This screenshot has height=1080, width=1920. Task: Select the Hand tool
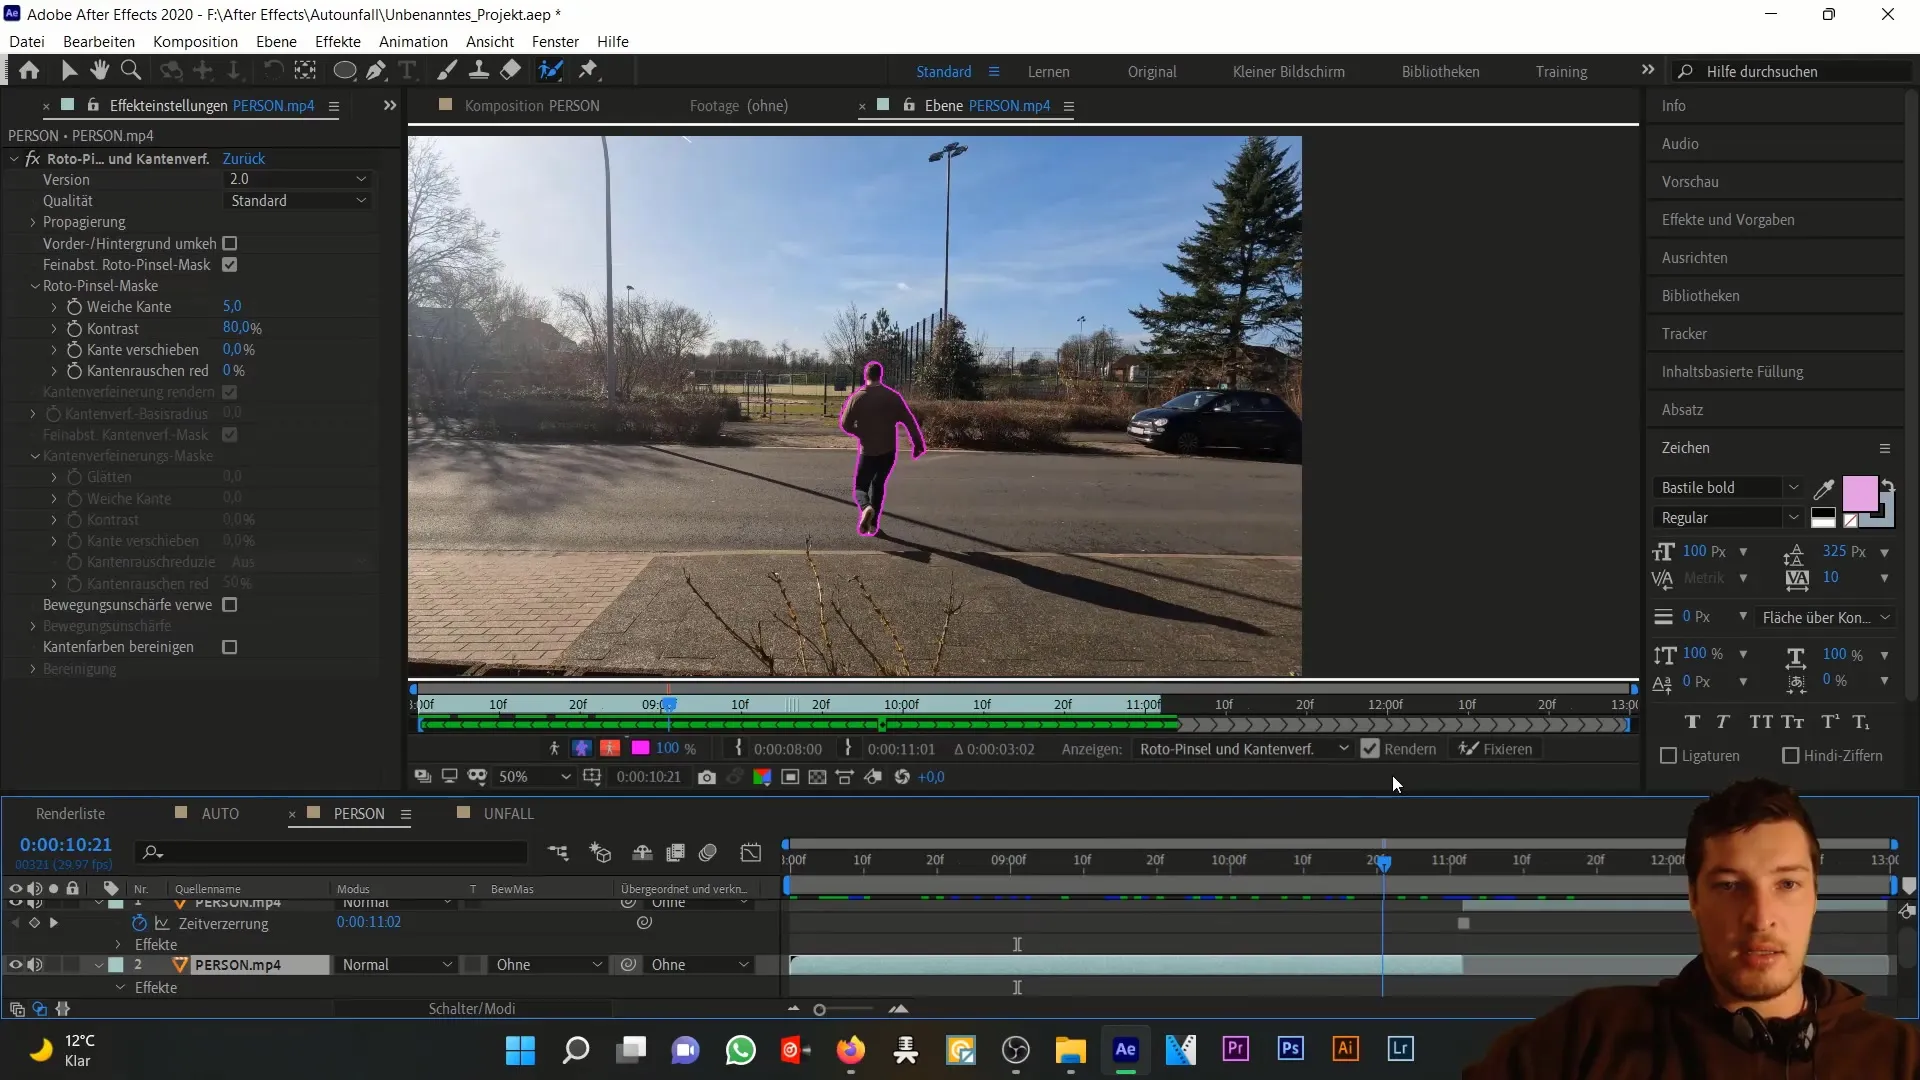(x=99, y=70)
